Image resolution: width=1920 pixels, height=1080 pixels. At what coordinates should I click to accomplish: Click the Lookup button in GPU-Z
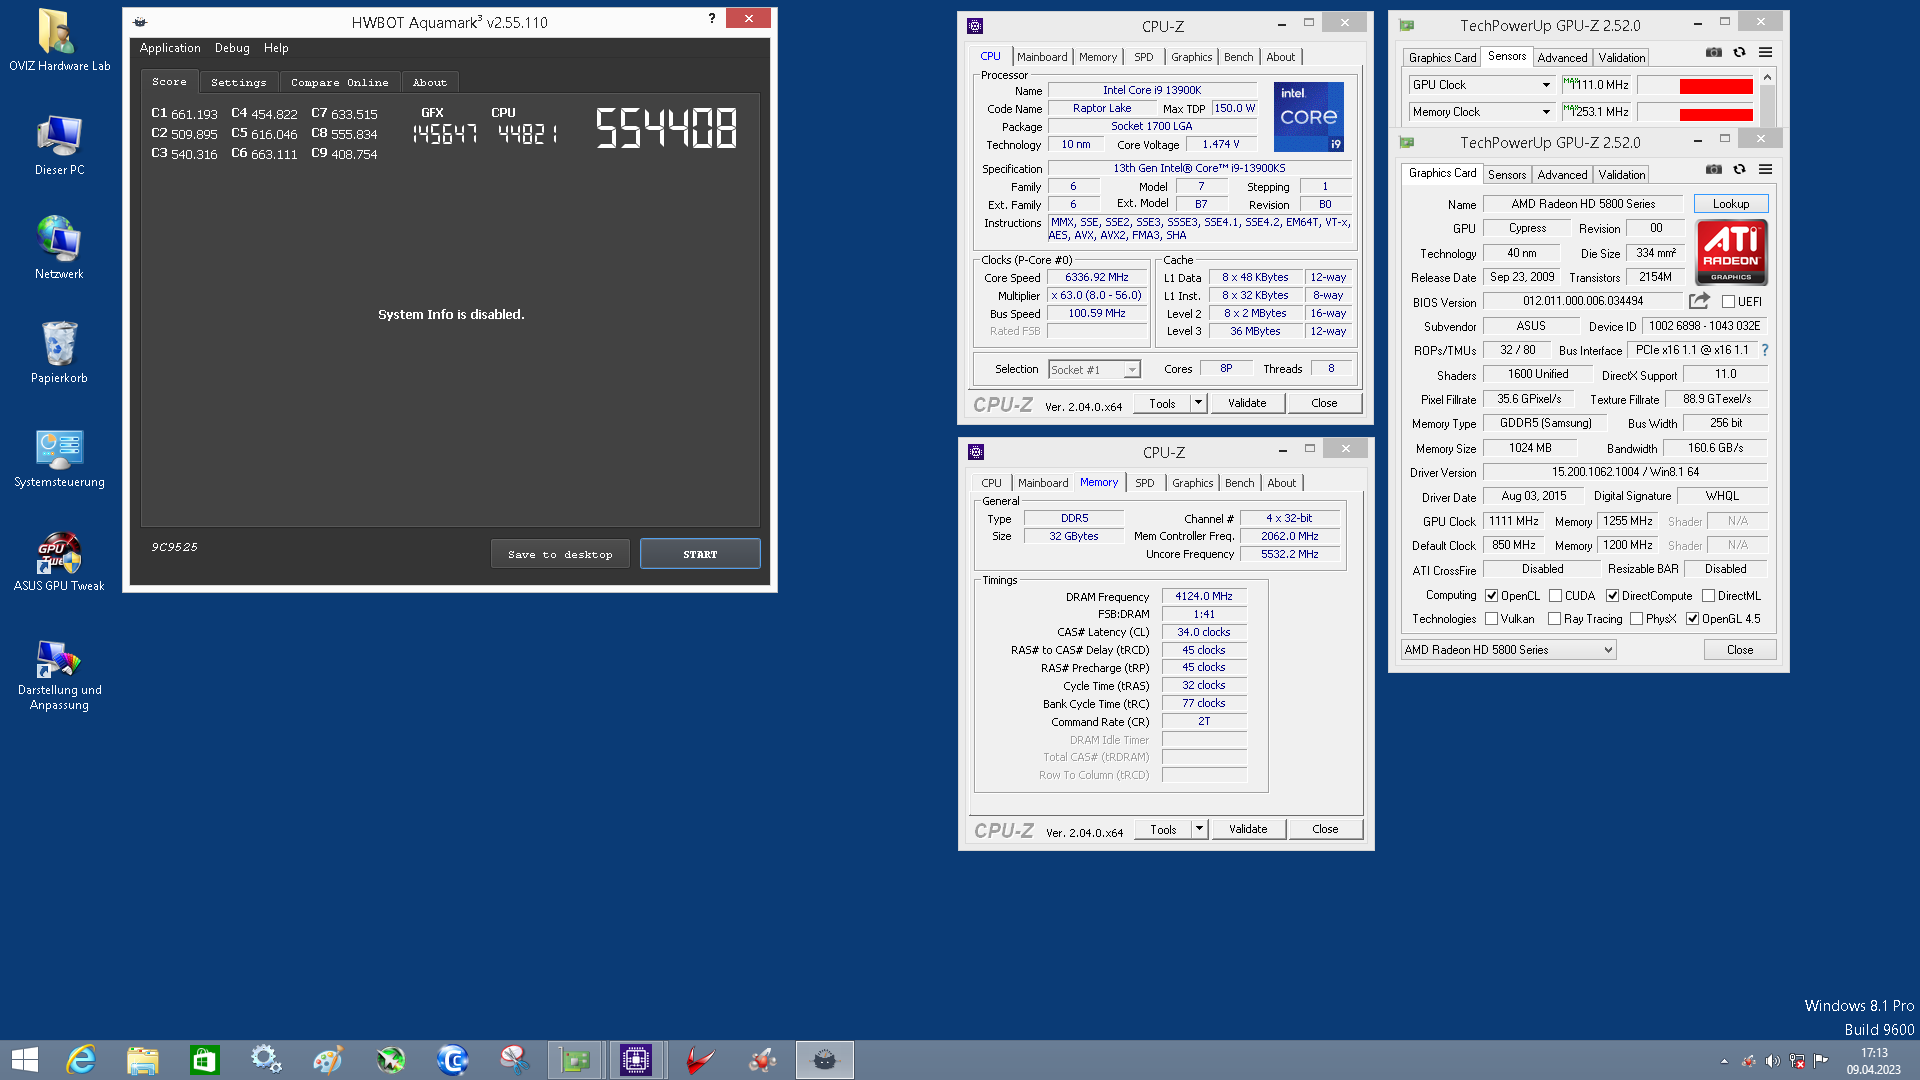coord(1731,204)
